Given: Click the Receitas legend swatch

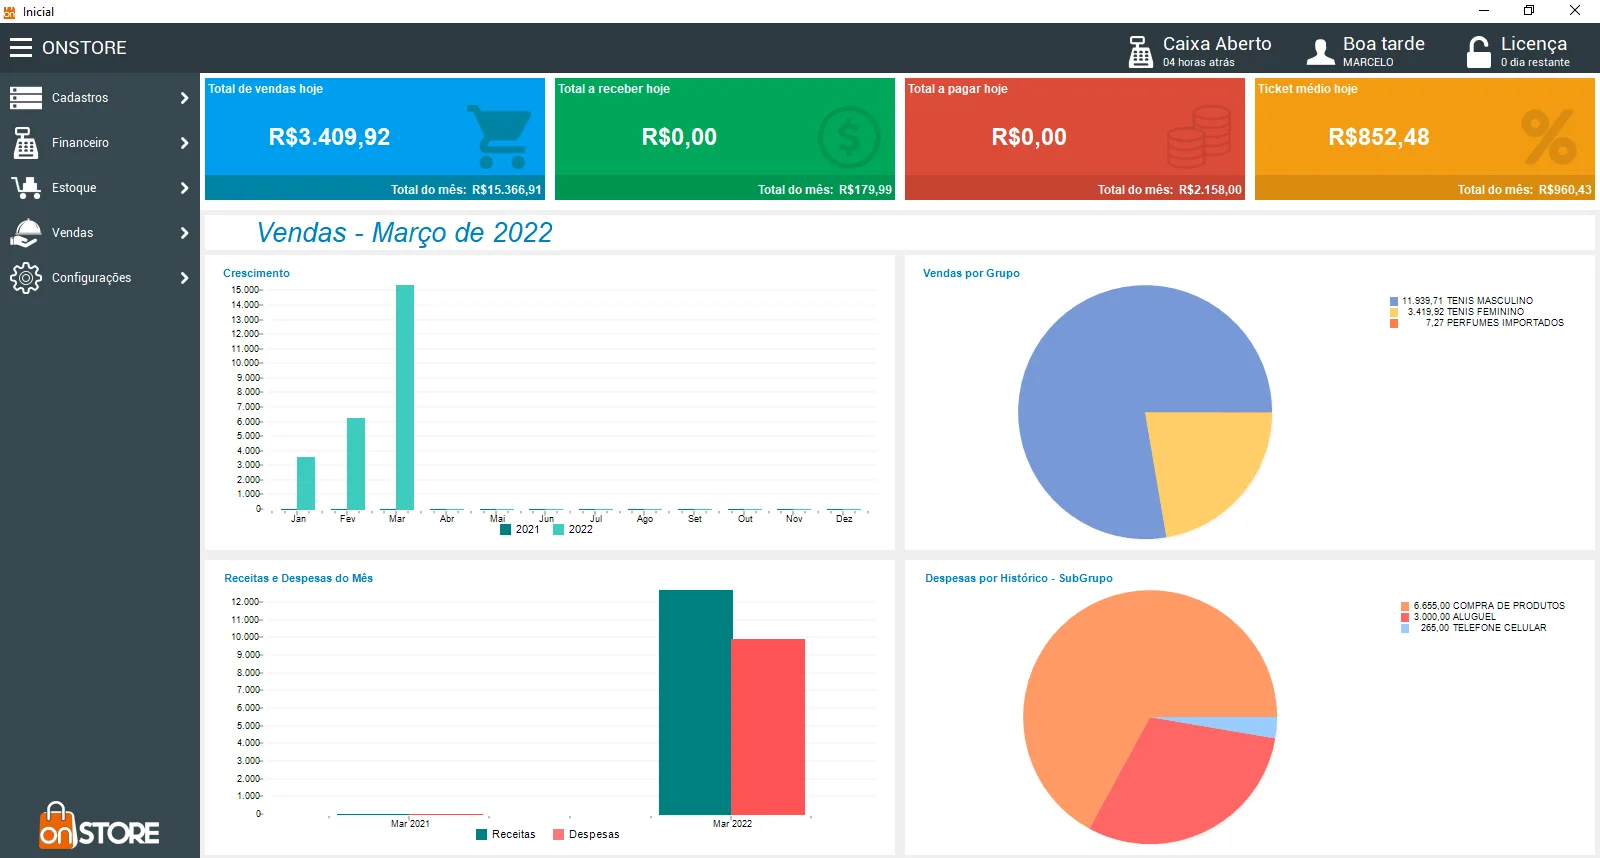Looking at the screenshot, I should tap(482, 834).
